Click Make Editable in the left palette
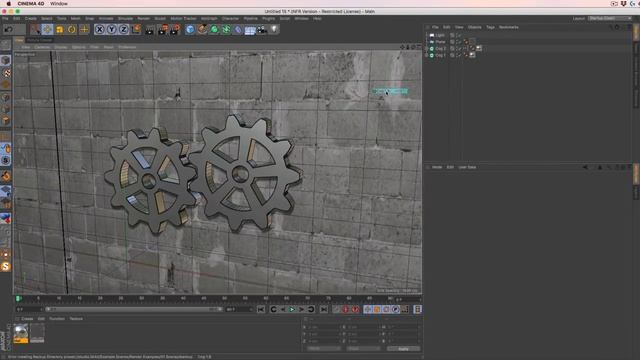Screen dimensions: 640x360 (x=5, y=44)
